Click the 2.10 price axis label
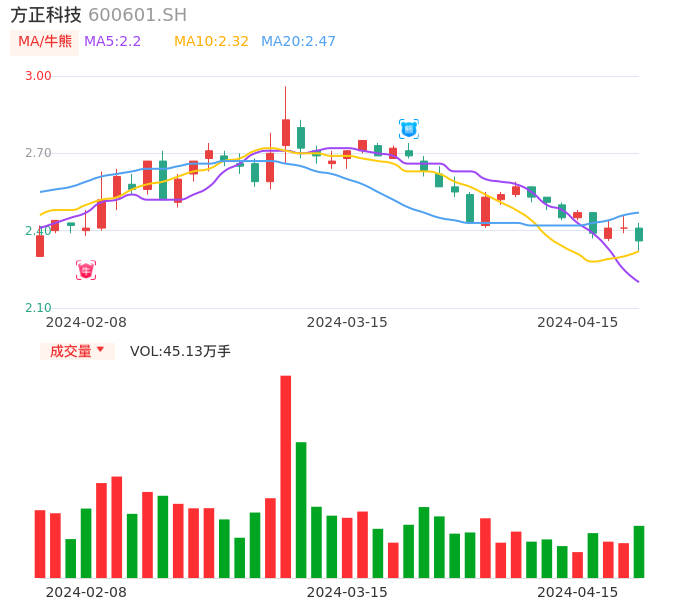Viewport: 686px width, 606px height. [x=38, y=308]
